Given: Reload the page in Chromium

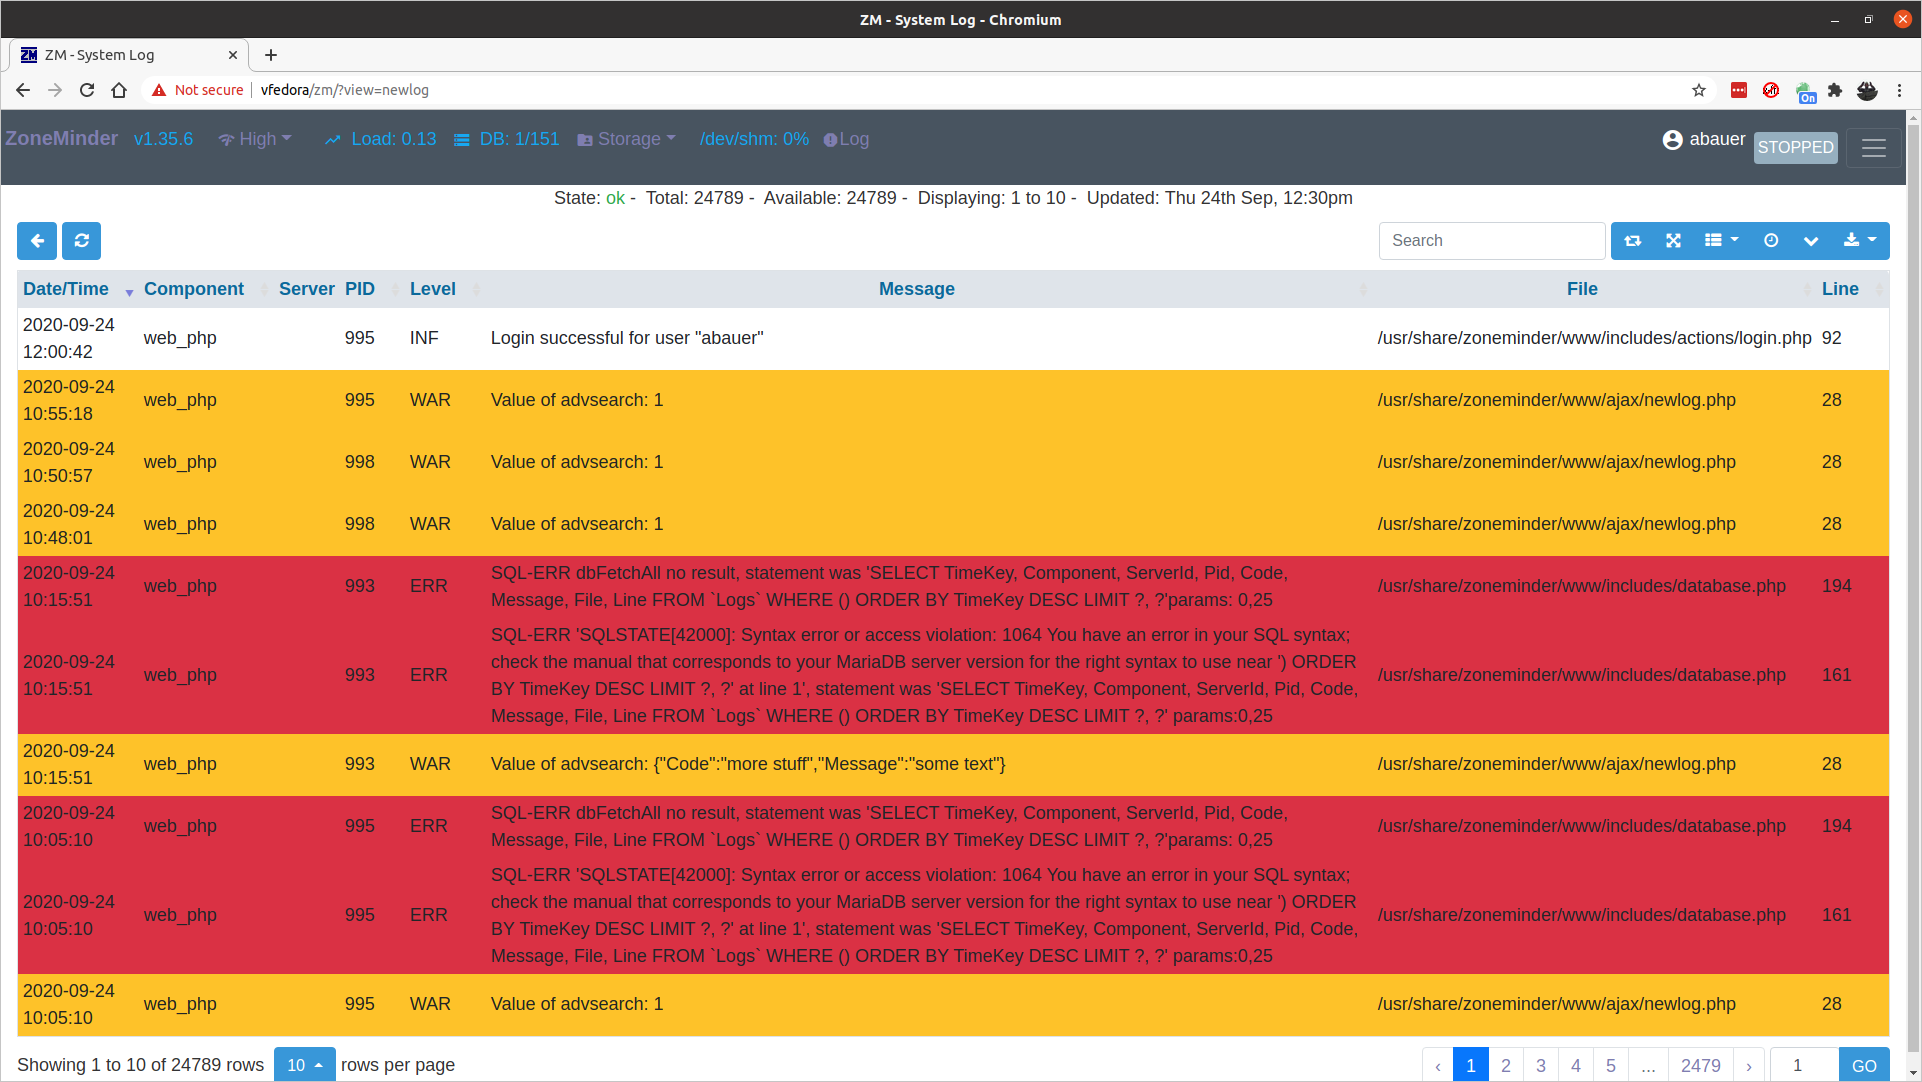Looking at the screenshot, I should point(87,90).
